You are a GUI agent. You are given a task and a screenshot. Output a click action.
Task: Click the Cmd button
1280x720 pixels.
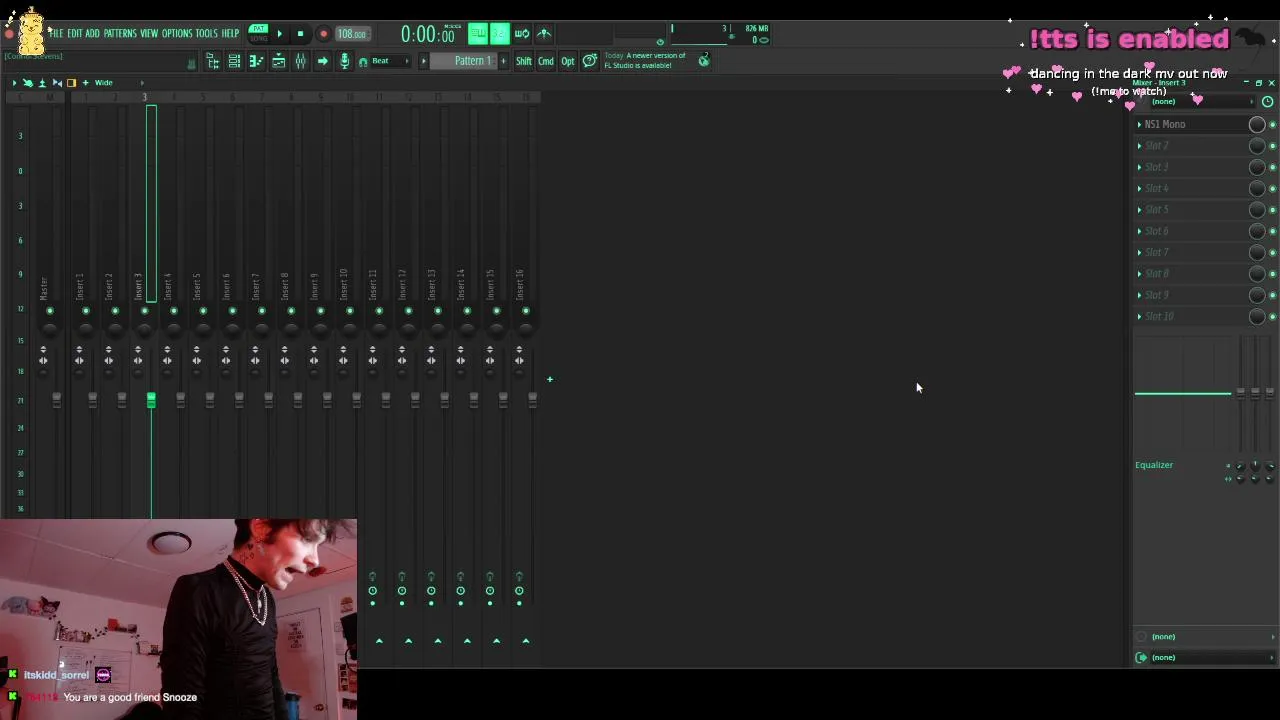[546, 61]
